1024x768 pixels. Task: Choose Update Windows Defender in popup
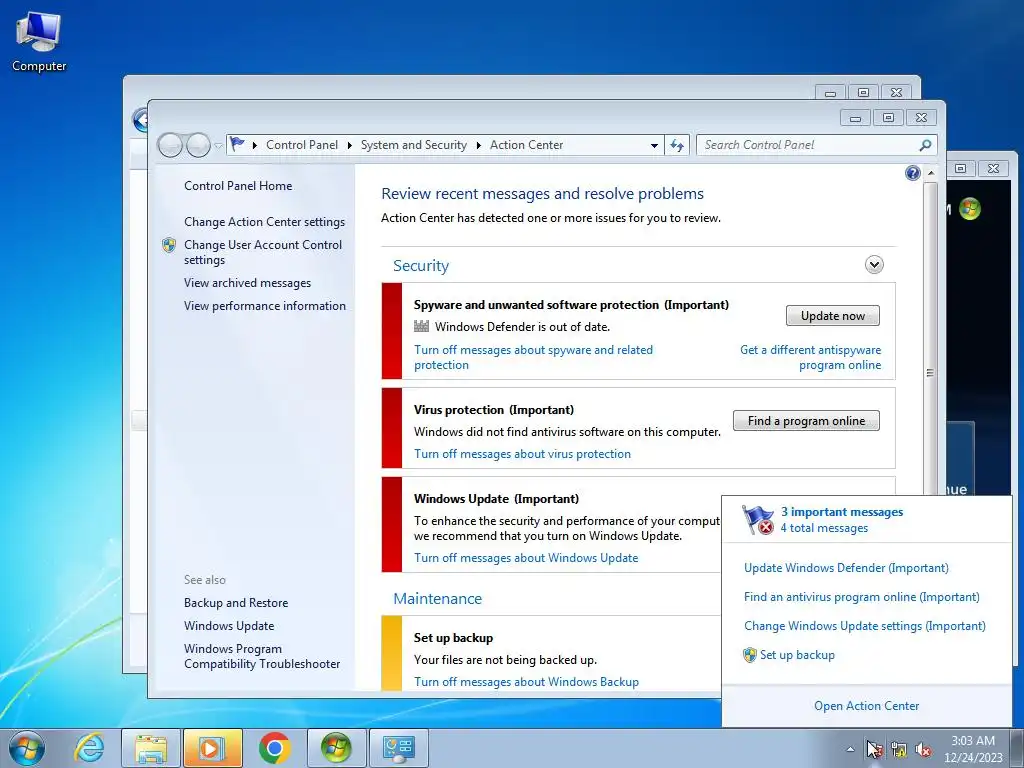click(846, 568)
